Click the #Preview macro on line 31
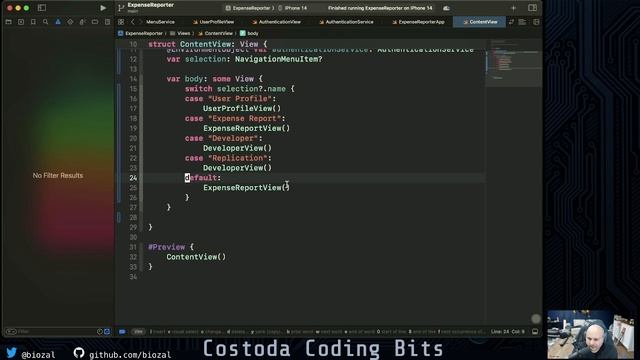Screen dimensions: 640x360 [x=167, y=247]
